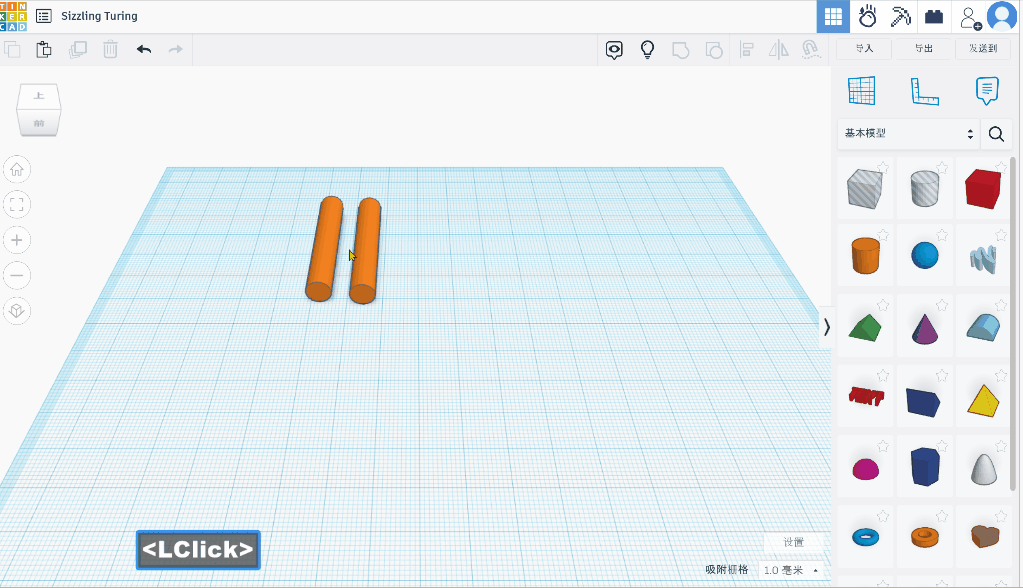The image size is (1023, 588).
Task: Pick the red Text shape
Action: coord(866,395)
